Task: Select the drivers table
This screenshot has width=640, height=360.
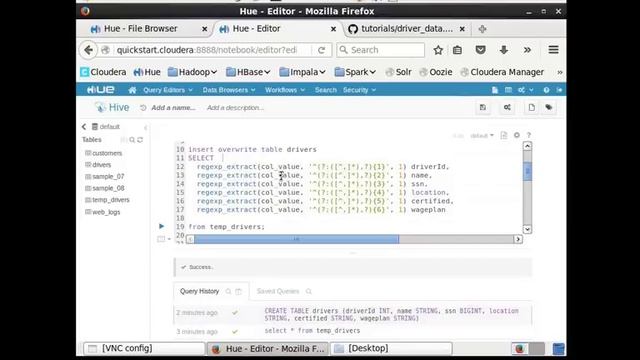Action: [x=102, y=165]
